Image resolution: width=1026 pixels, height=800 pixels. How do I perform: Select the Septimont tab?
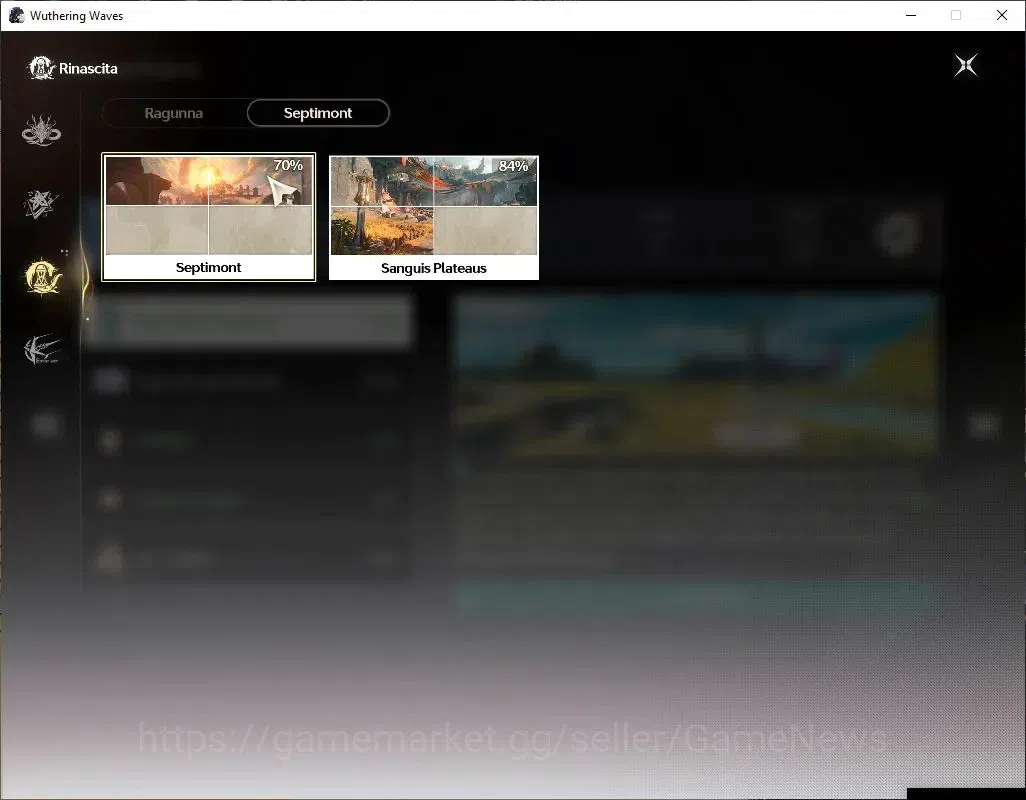(x=318, y=113)
